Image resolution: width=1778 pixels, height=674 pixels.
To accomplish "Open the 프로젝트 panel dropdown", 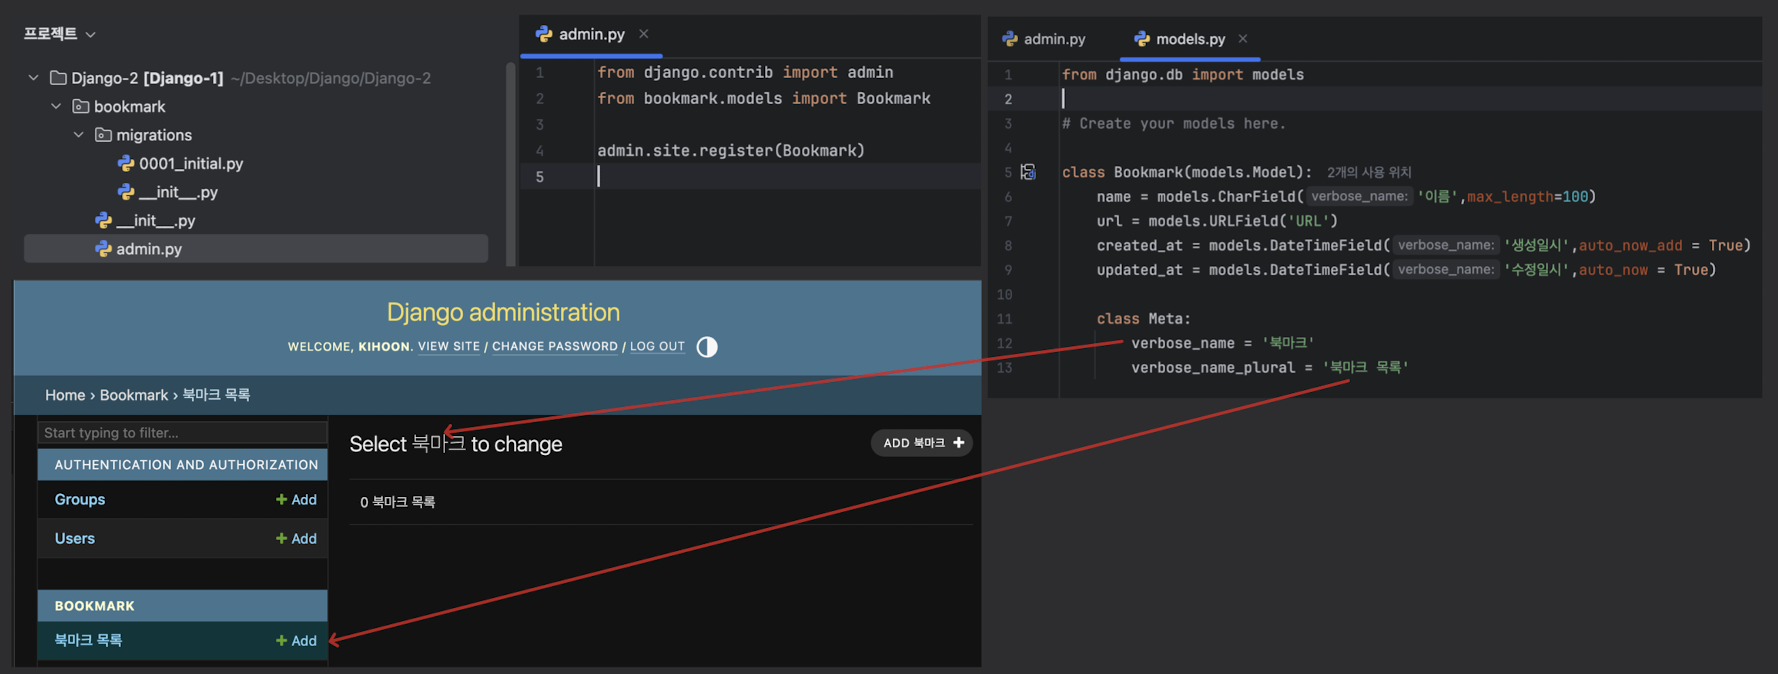I will pyautogui.click(x=90, y=34).
